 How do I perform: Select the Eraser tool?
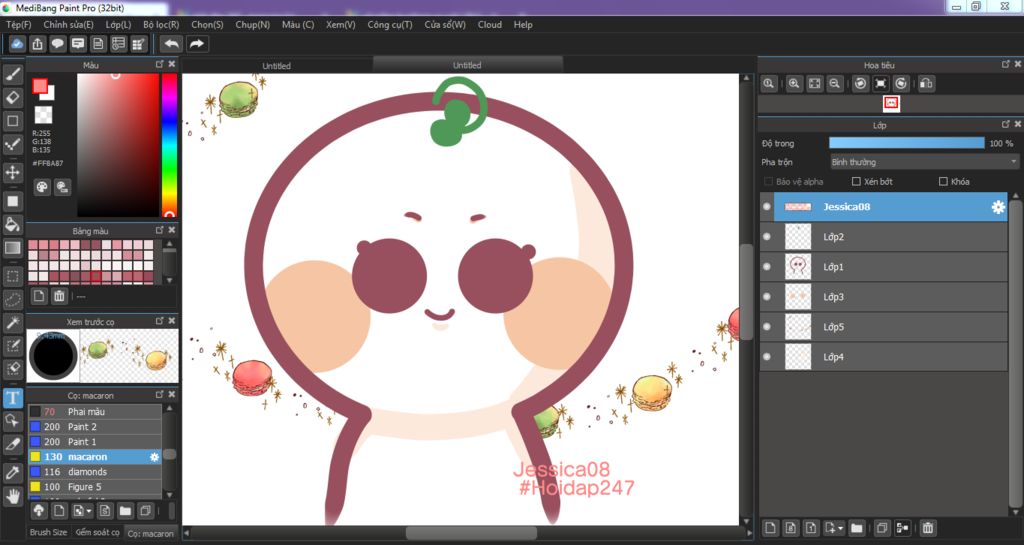12,97
